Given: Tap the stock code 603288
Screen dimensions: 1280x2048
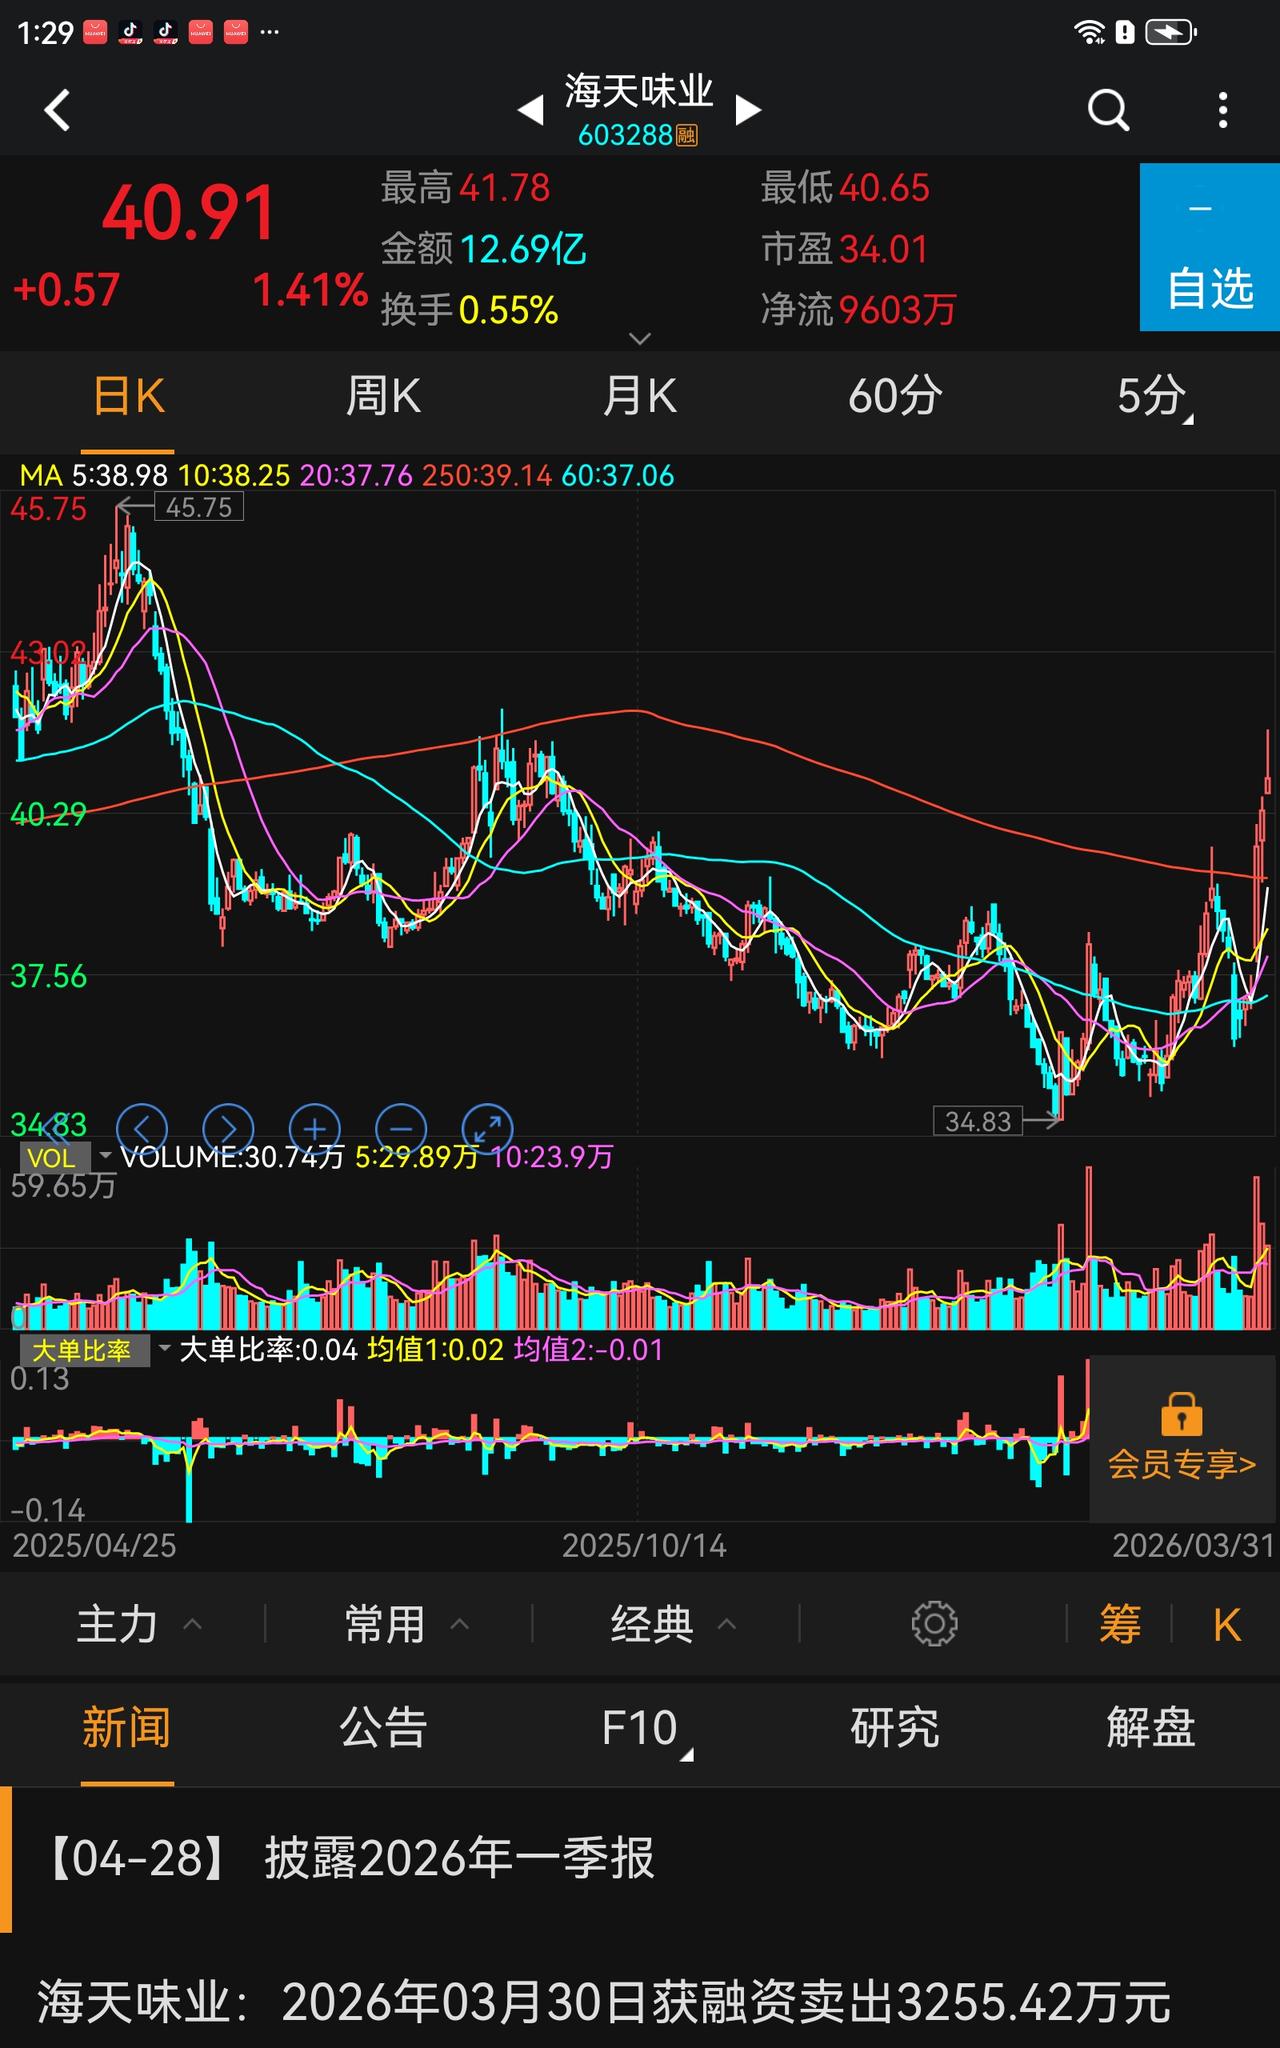Looking at the screenshot, I should pos(626,135).
